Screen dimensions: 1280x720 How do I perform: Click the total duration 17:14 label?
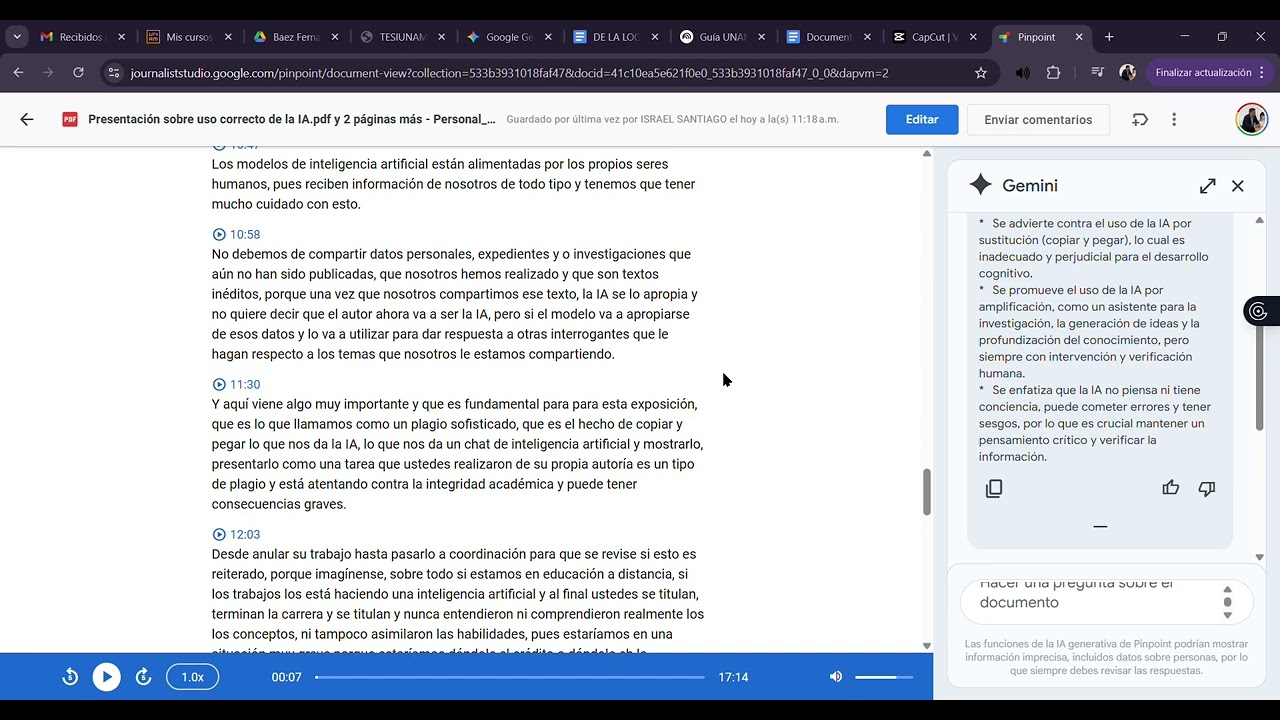[733, 677]
